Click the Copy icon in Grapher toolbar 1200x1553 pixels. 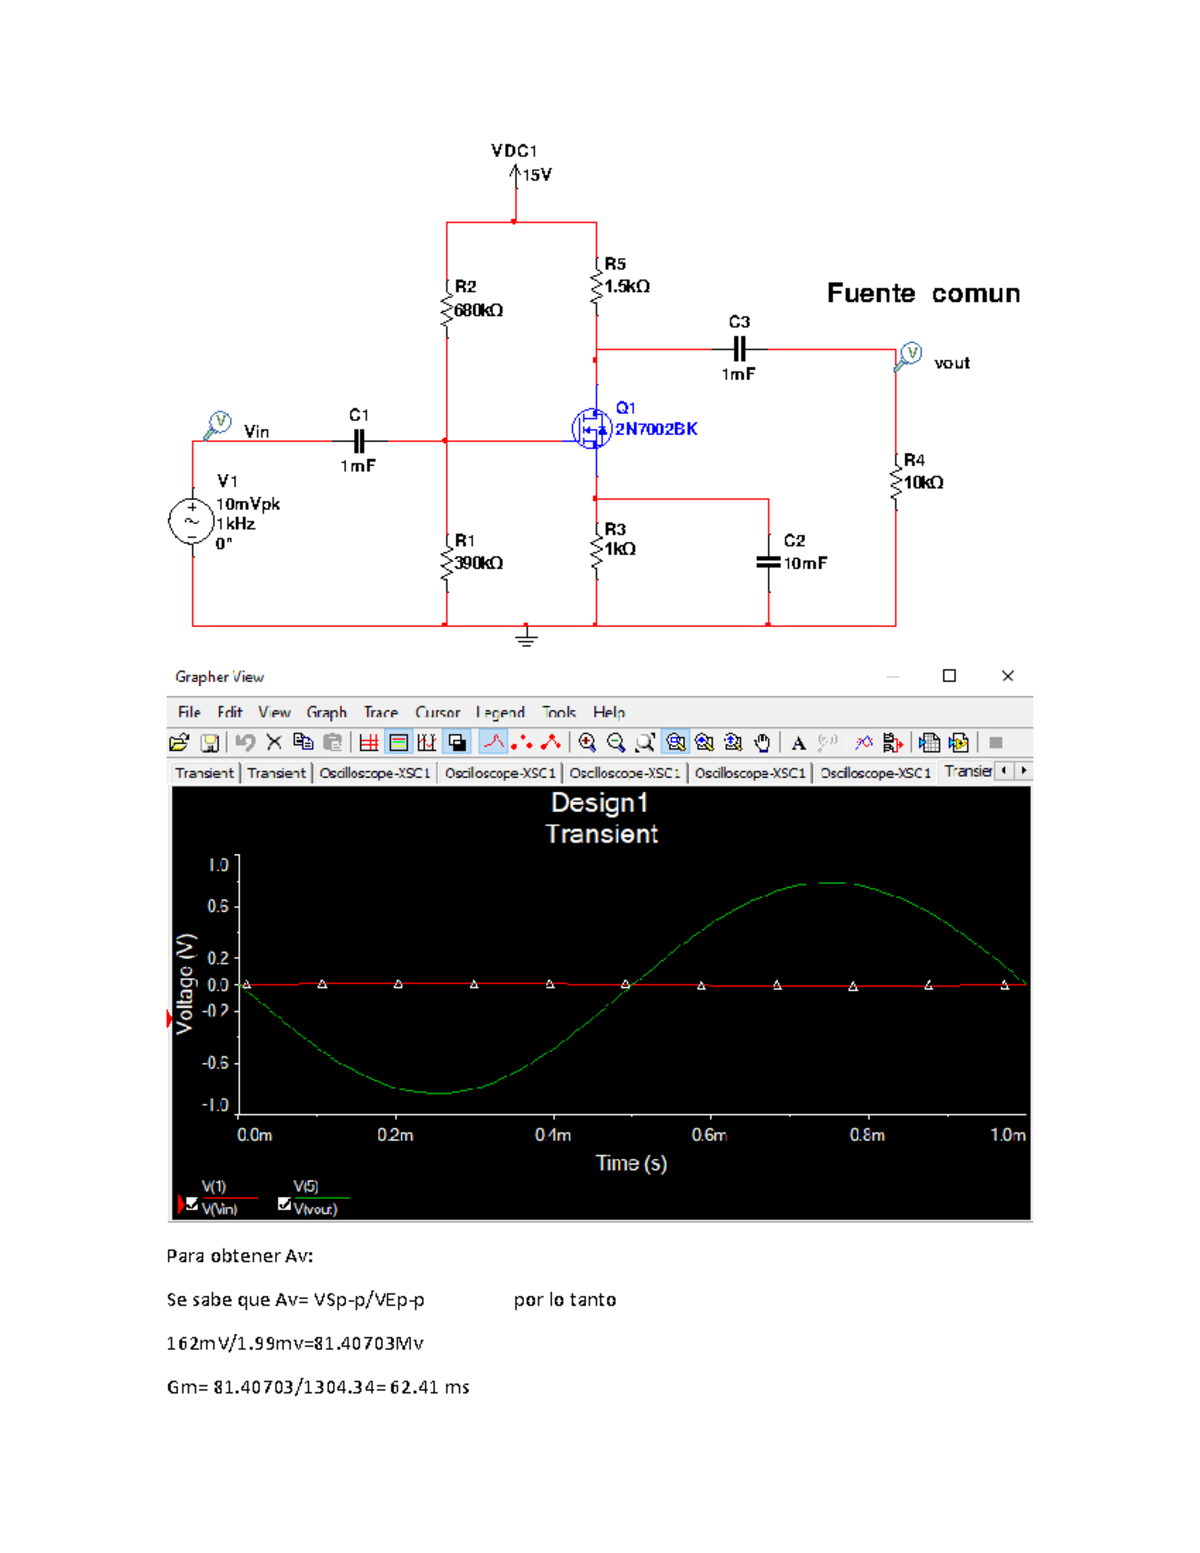(303, 742)
